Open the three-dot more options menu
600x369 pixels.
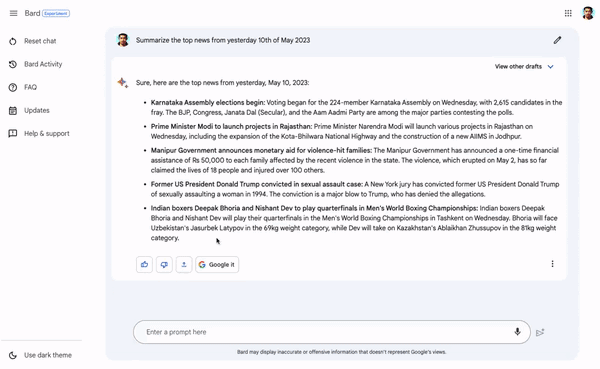pos(552,264)
